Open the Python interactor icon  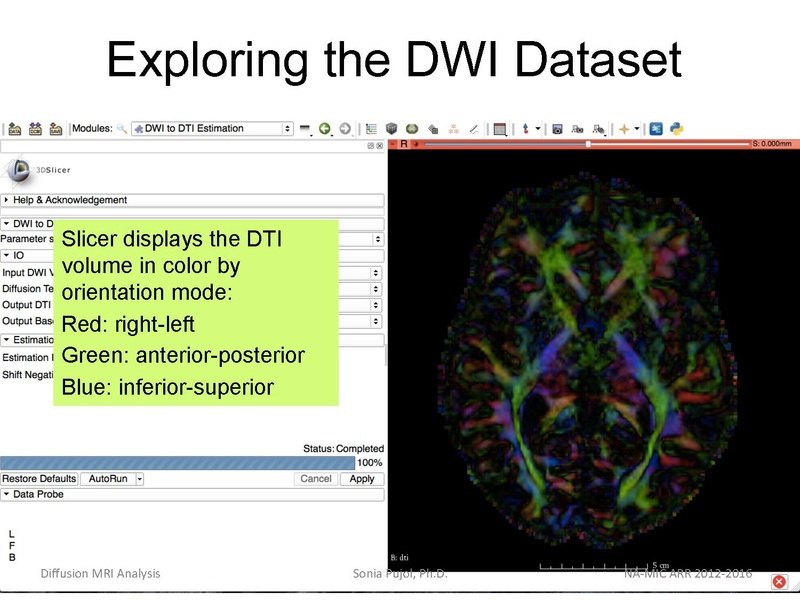676,129
